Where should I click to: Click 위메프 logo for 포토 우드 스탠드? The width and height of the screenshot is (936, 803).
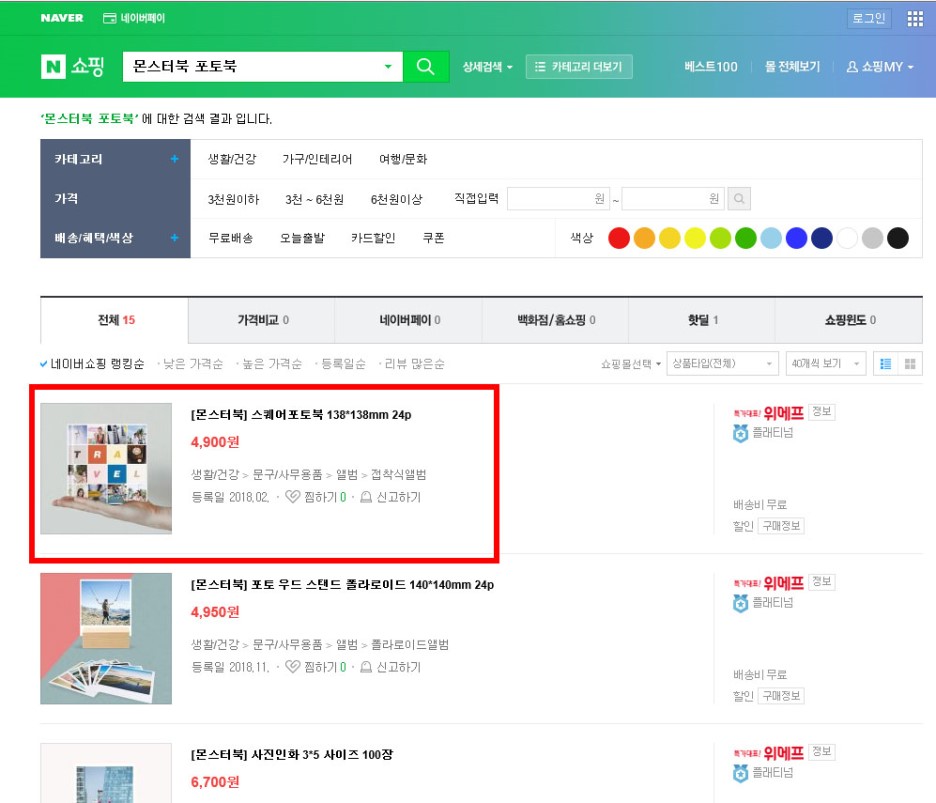coord(768,583)
